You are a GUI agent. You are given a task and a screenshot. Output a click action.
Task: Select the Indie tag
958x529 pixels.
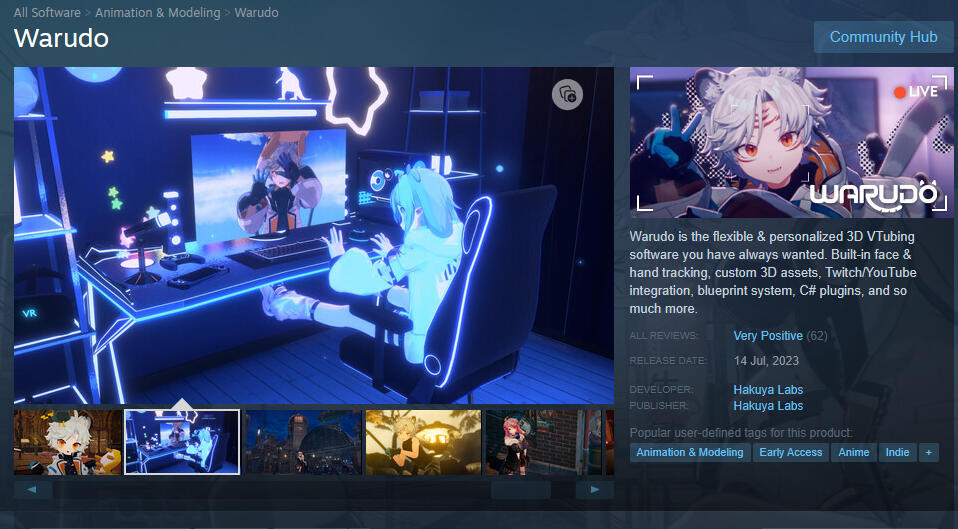coord(897,452)
